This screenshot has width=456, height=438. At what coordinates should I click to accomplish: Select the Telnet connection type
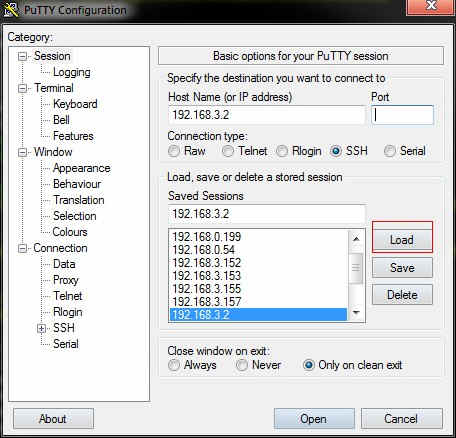pyautogui.click(x=228, y=151)
